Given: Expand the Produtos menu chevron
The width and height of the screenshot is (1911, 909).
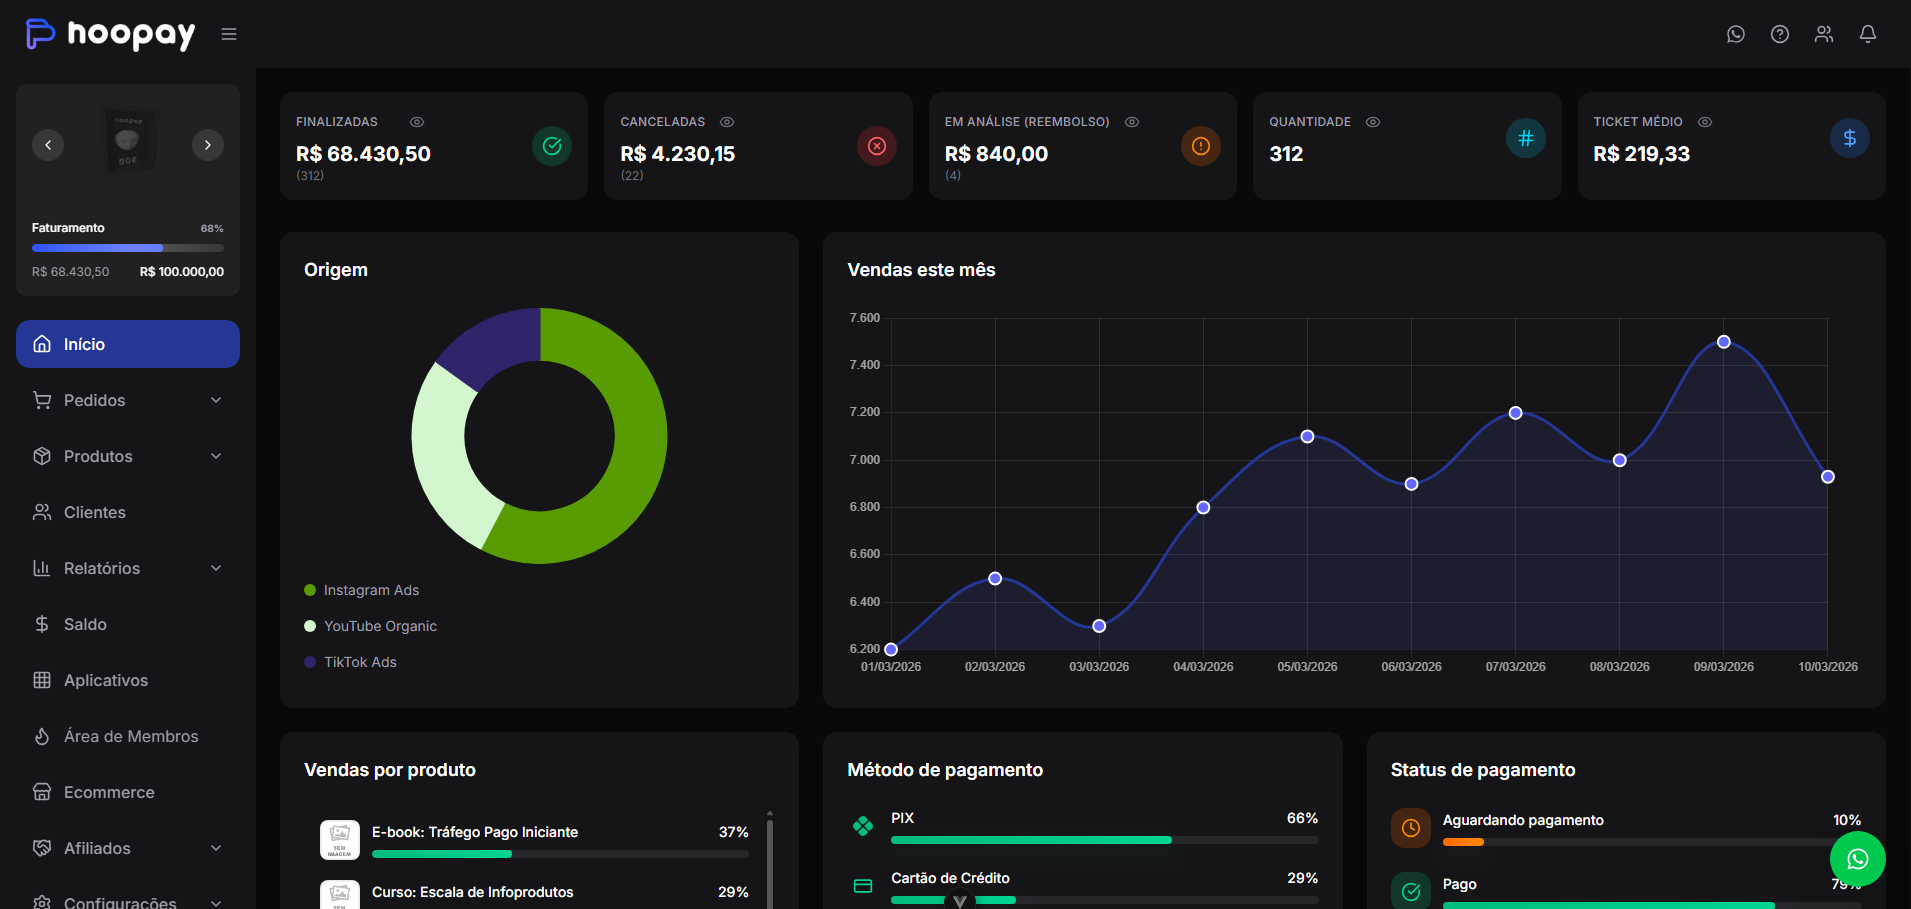Looking at the screenshot, I should coord(216,456).
